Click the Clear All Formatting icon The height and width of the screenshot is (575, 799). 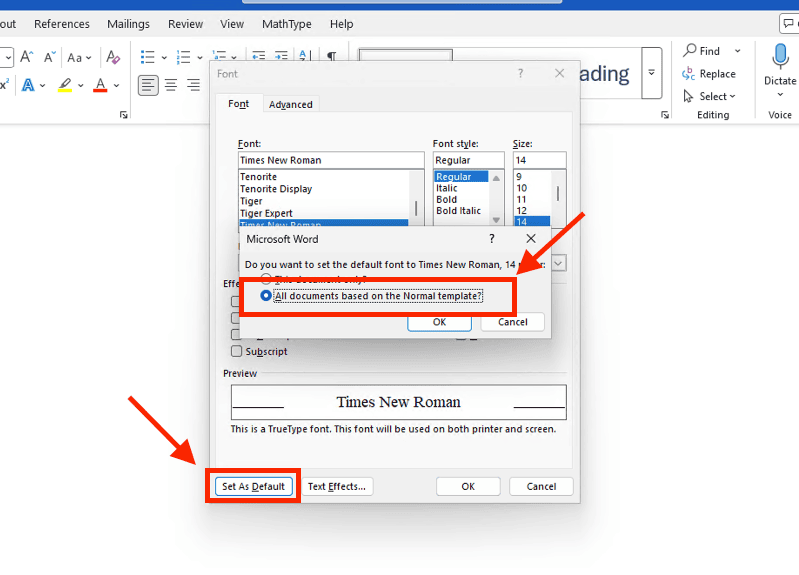coord(113,57)
